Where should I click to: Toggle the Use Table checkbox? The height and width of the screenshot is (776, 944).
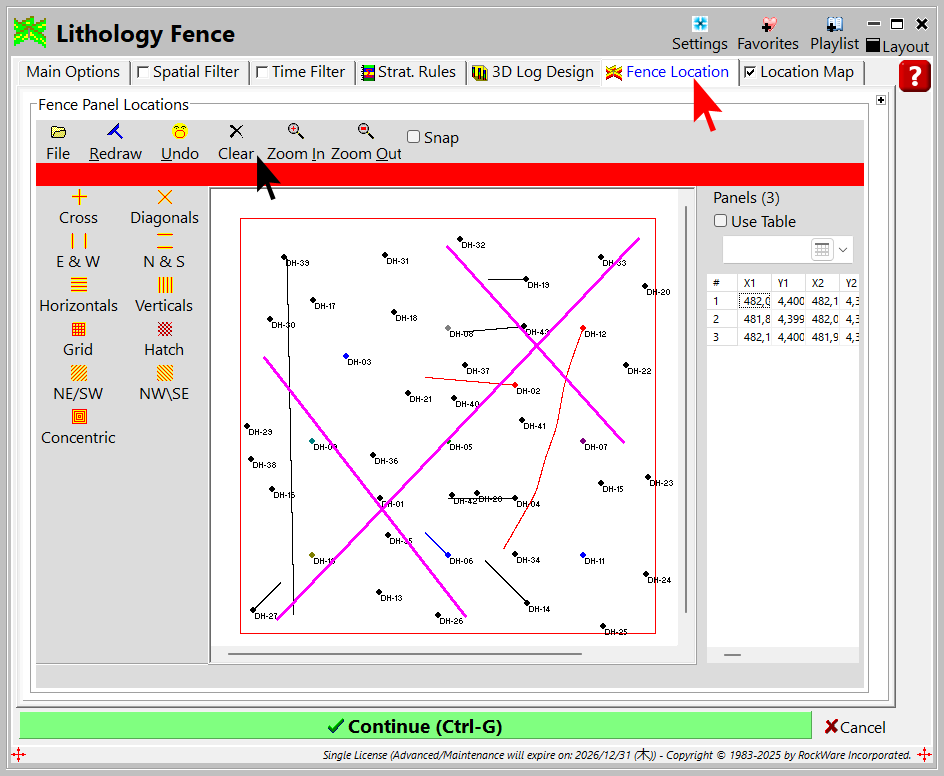(721, 221)
